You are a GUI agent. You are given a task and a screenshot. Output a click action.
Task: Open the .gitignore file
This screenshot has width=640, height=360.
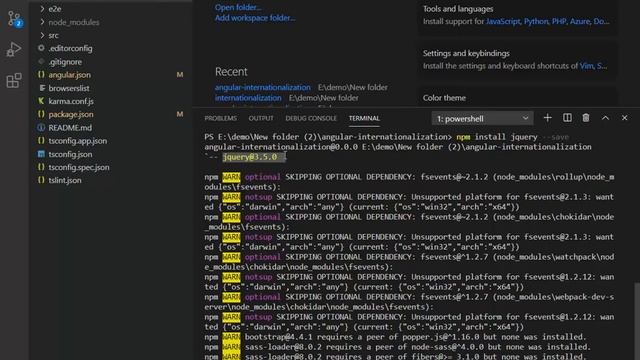click(x=65, y=62)
